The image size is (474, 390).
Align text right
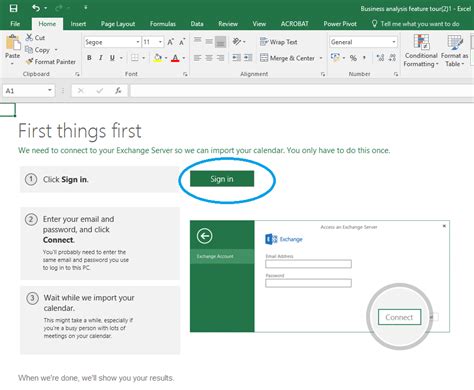pos(220,58)
